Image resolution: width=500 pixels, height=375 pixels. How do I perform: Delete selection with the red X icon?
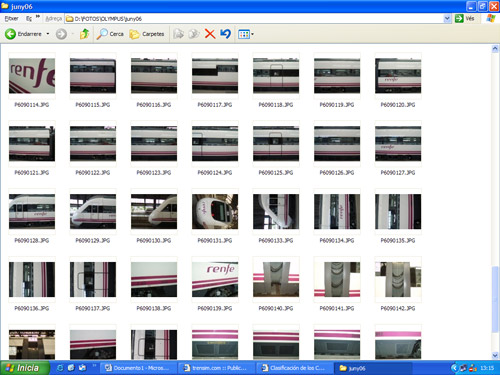pyautogui.click(x=210, y=34)
